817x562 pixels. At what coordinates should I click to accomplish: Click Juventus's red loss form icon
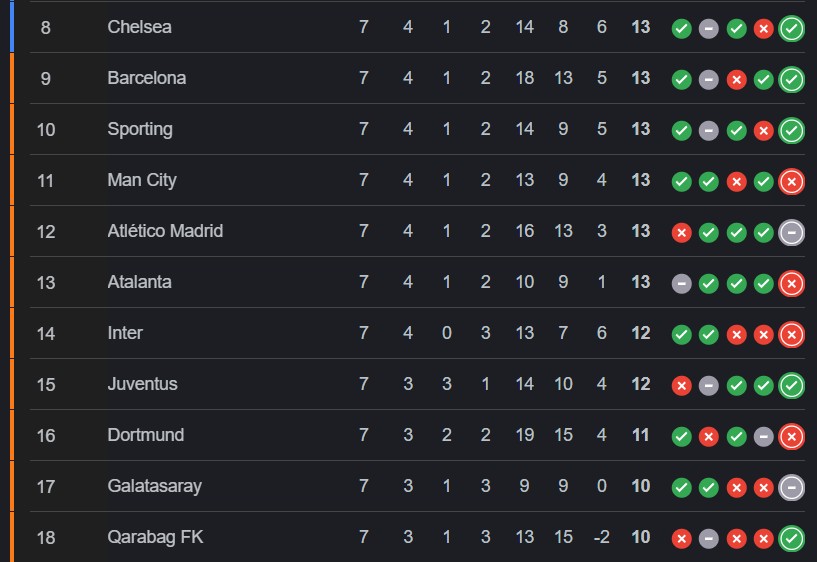coord(682,385)
